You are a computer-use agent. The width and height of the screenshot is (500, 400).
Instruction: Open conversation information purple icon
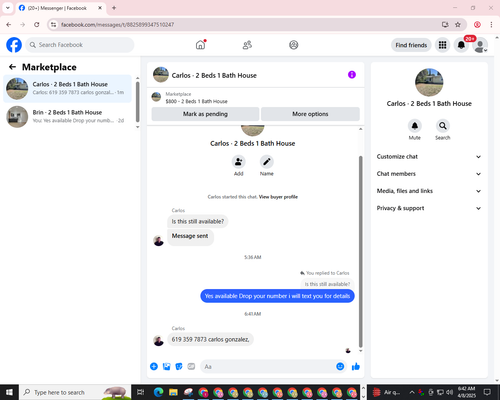[x=352, y=75]
